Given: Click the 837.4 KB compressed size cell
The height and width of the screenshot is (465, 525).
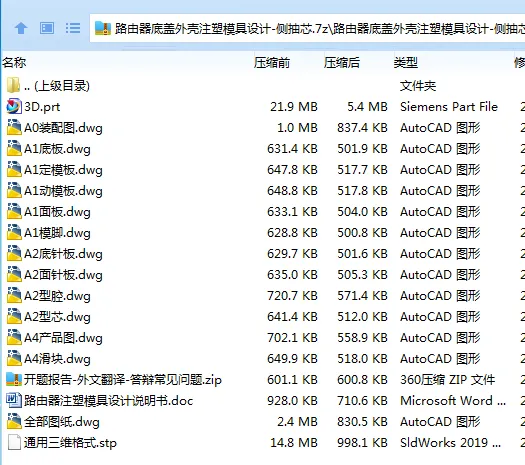Looking at the screenshot, I should [x=362, y=128].
